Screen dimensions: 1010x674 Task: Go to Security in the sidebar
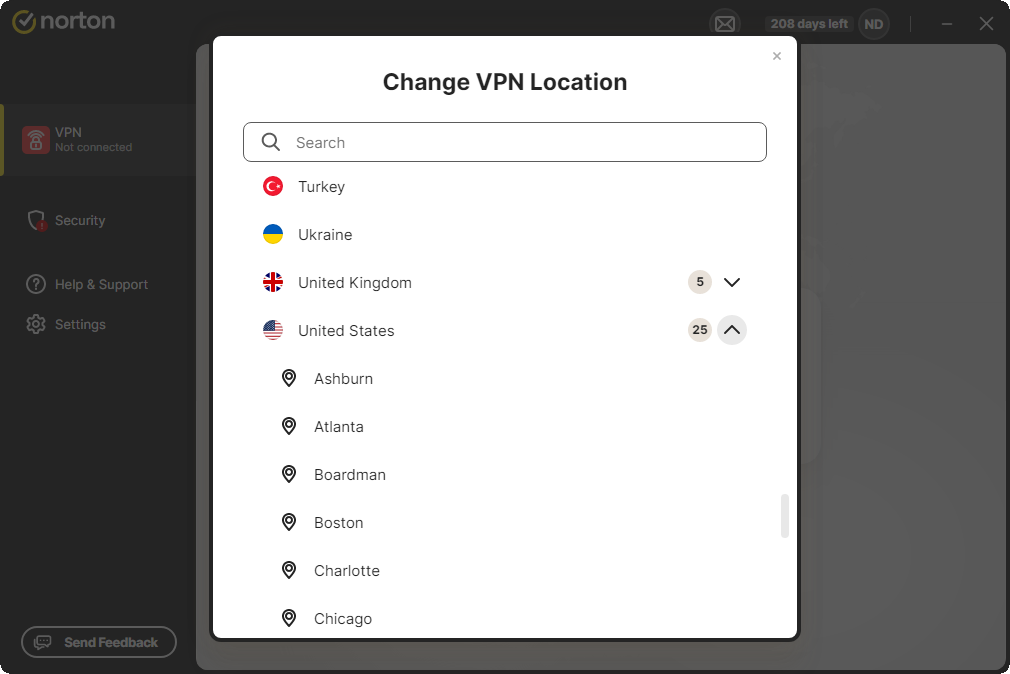pos(80,221)
